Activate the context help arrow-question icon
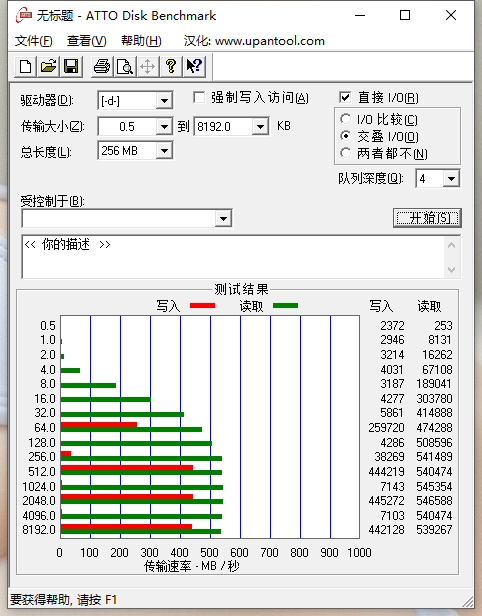 click(x=194, y=66)
